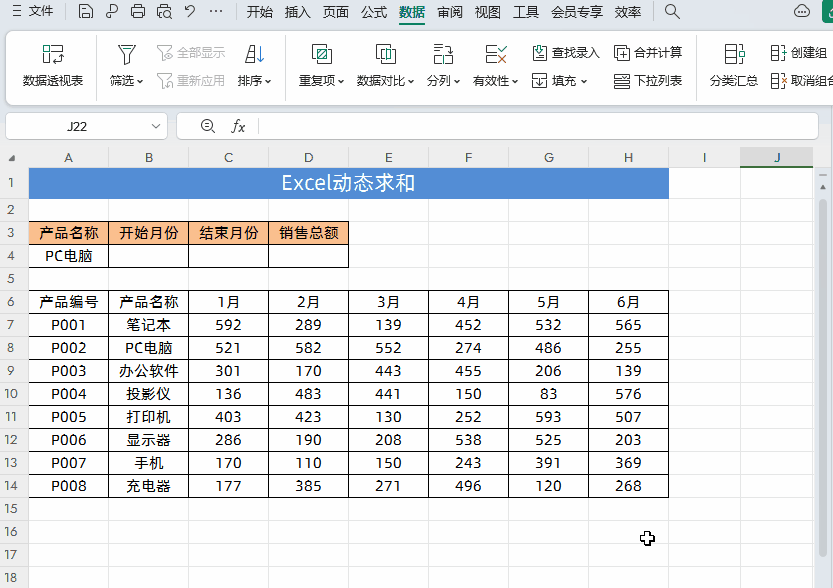Click 下拉列表 button
This screenshot has width=833, height=588.
(x=648, y=81)
